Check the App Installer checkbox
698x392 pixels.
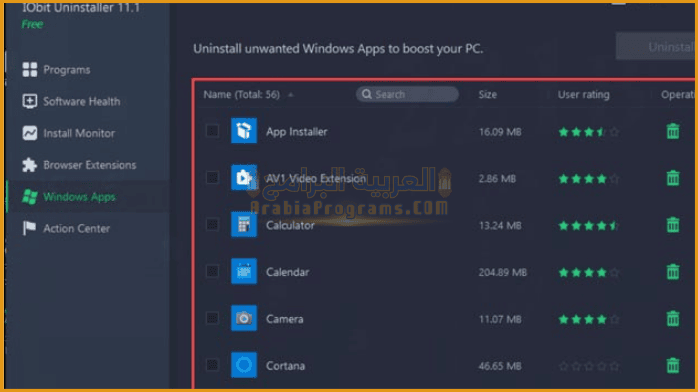pos(212,131)
